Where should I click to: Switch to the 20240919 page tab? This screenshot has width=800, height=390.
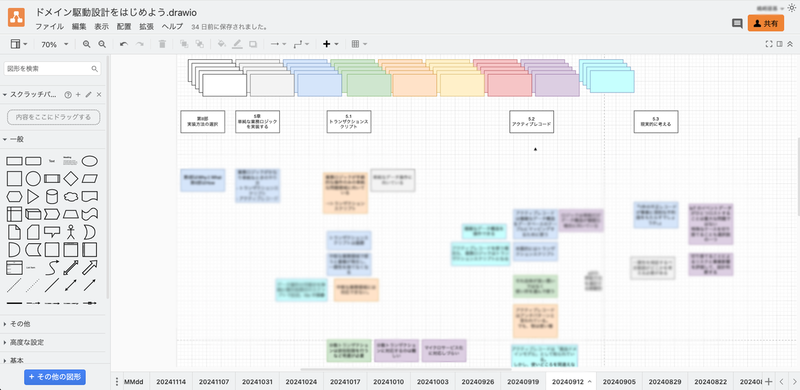pyautogui.click(x=523, y=381)
